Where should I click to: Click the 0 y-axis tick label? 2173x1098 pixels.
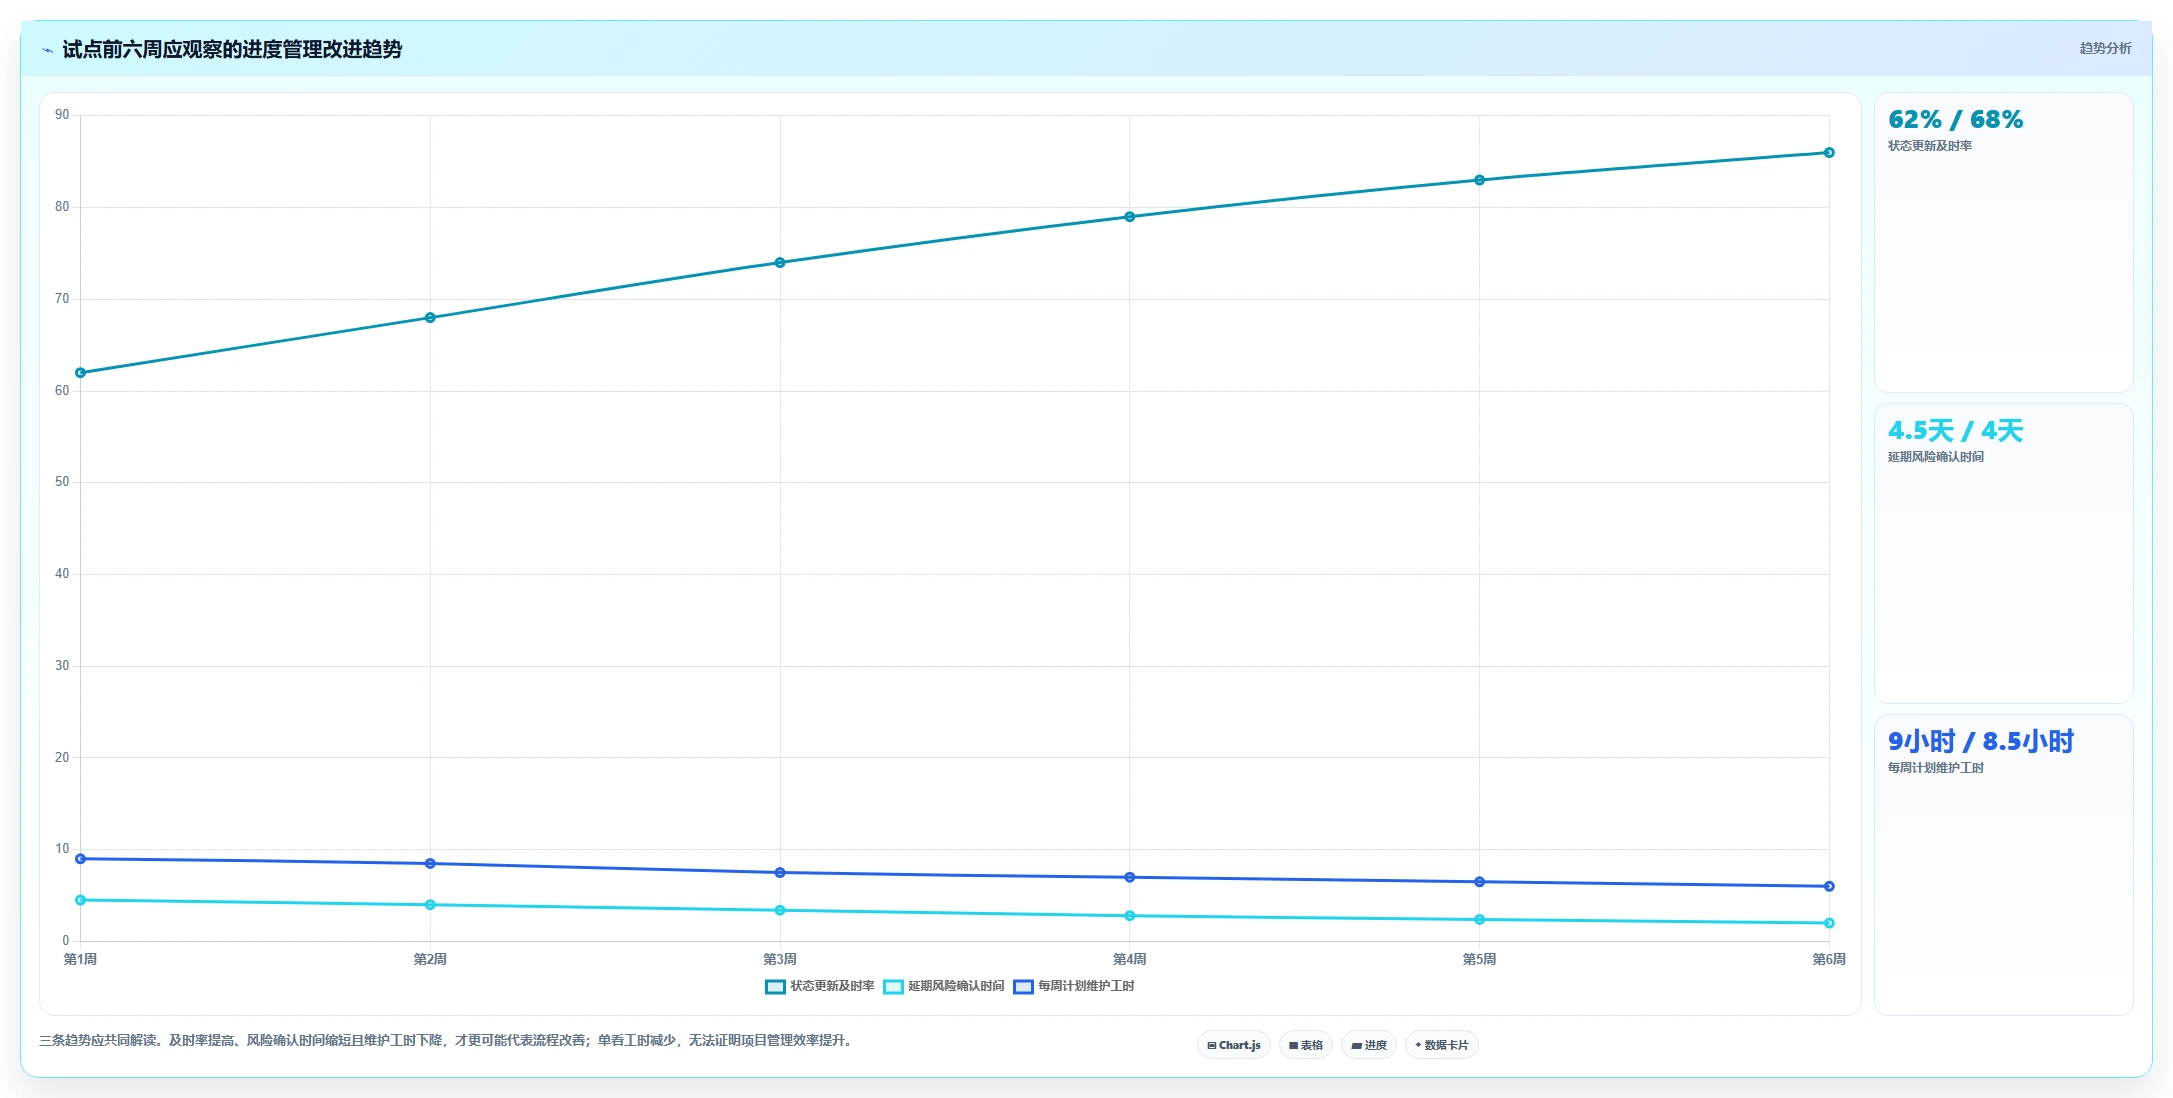click(66, 940)
